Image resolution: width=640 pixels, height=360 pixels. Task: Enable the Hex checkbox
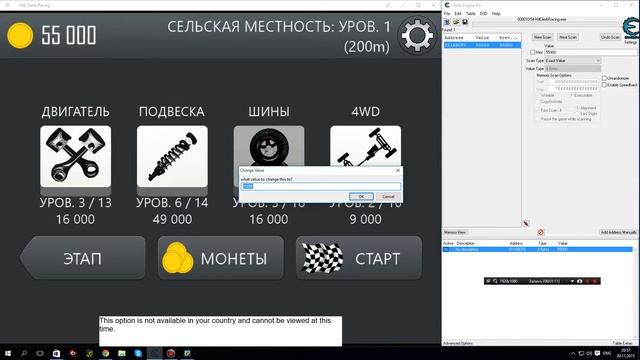[533, 52]
